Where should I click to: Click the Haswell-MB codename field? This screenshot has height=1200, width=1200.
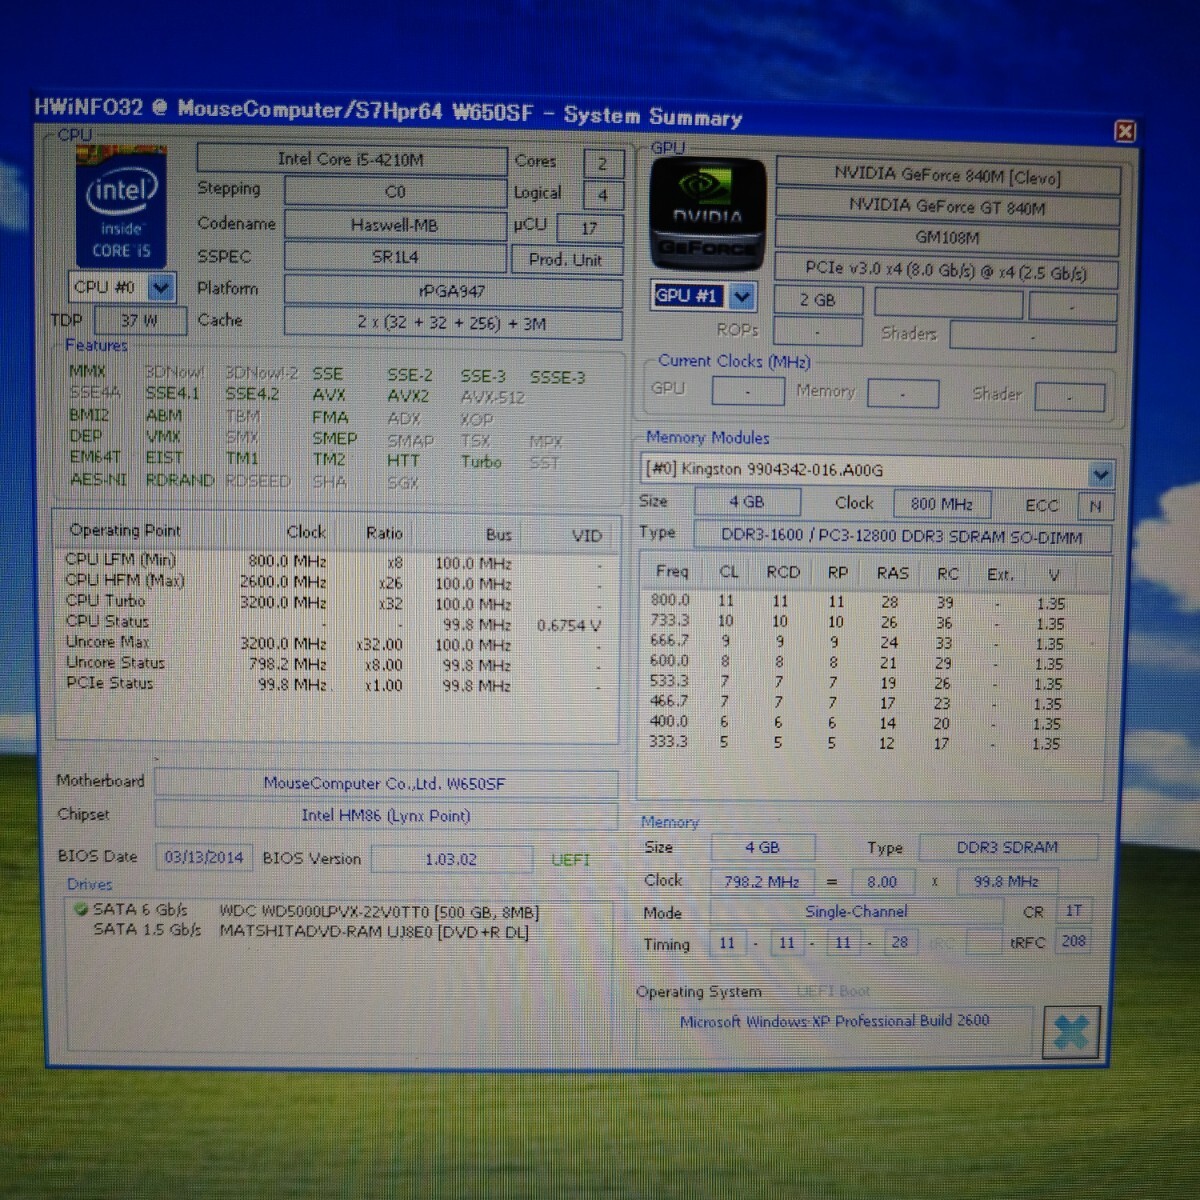click(394, 225)
